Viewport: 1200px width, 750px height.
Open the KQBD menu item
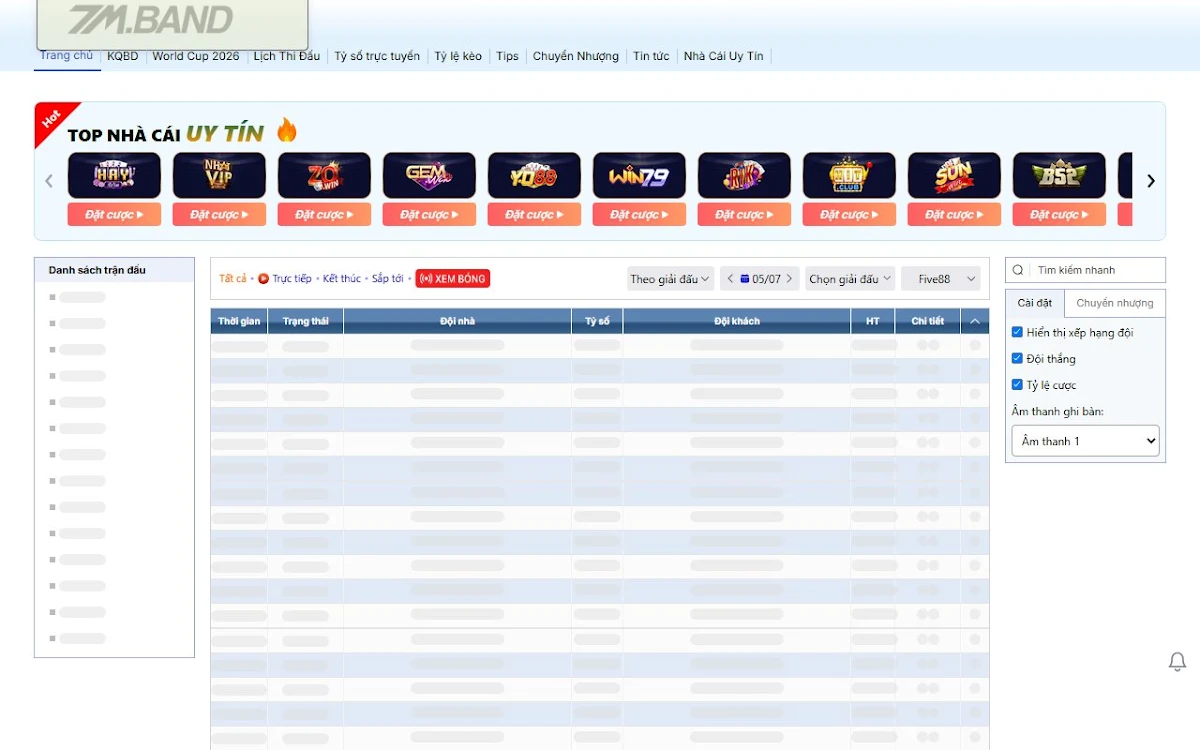123,56
